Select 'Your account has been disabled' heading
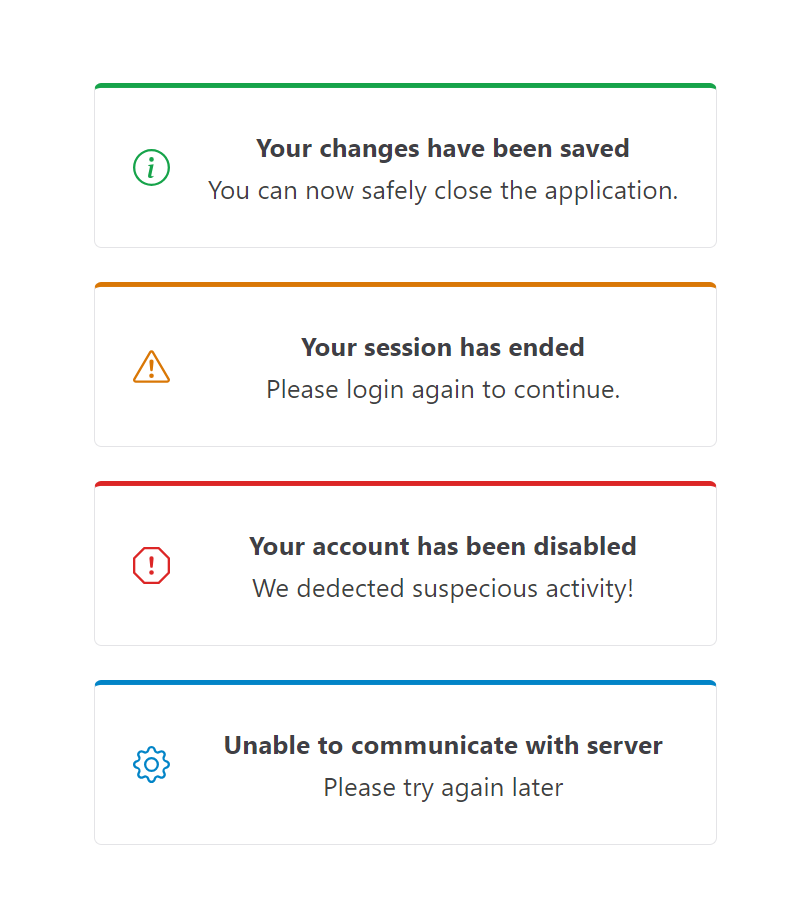 click(442, 547)
